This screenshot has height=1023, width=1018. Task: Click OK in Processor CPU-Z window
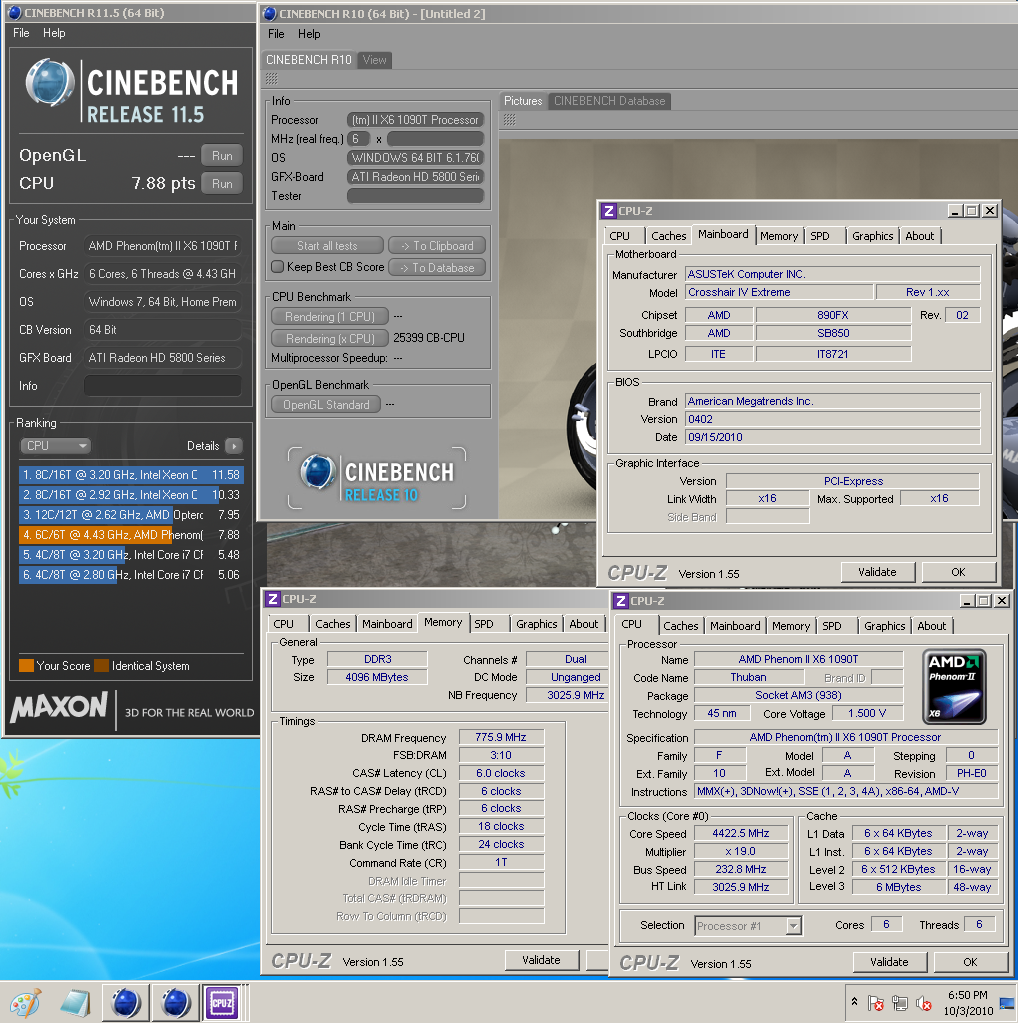click(x=970, y=962)
